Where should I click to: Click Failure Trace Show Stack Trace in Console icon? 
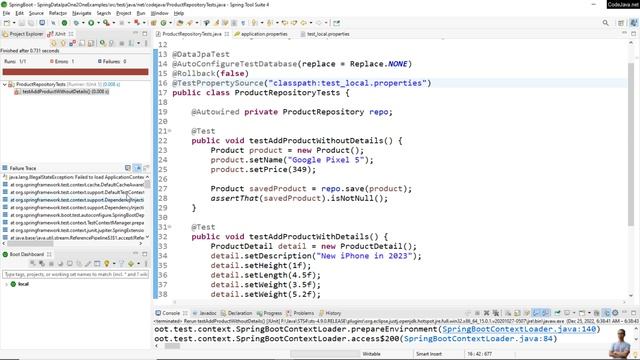[128, 168]
